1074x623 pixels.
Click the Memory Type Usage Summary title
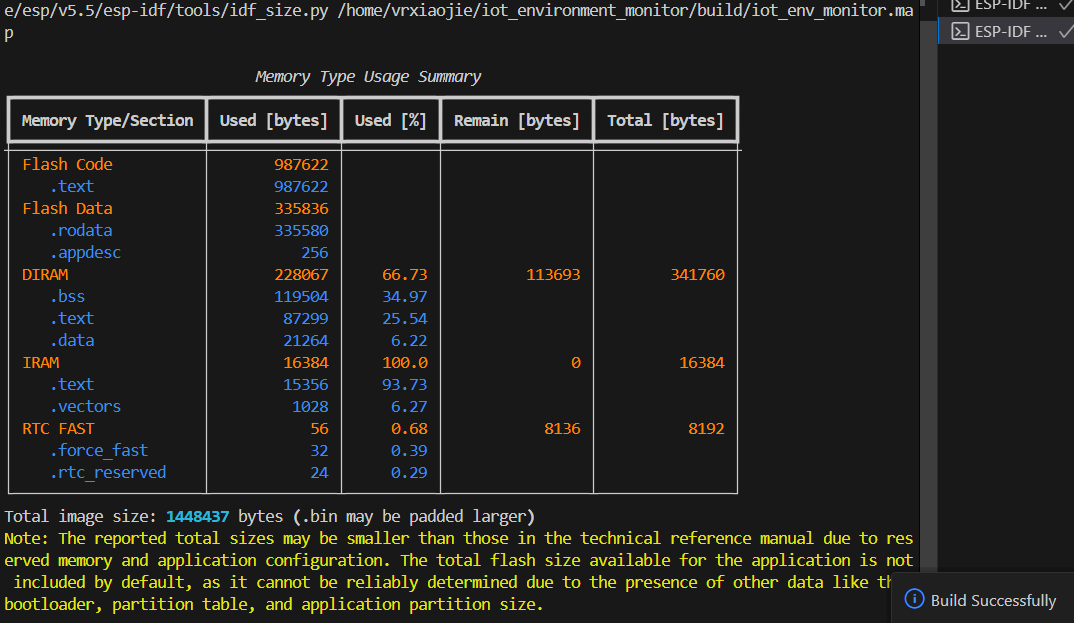(368, 77)
